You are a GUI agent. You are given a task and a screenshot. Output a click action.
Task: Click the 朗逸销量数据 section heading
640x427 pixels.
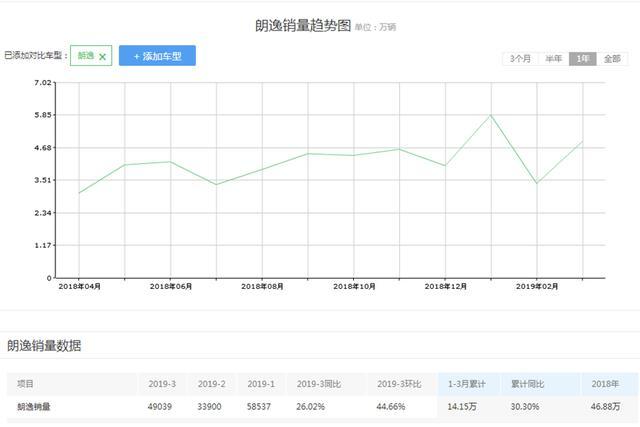click(x=44, y=346)
